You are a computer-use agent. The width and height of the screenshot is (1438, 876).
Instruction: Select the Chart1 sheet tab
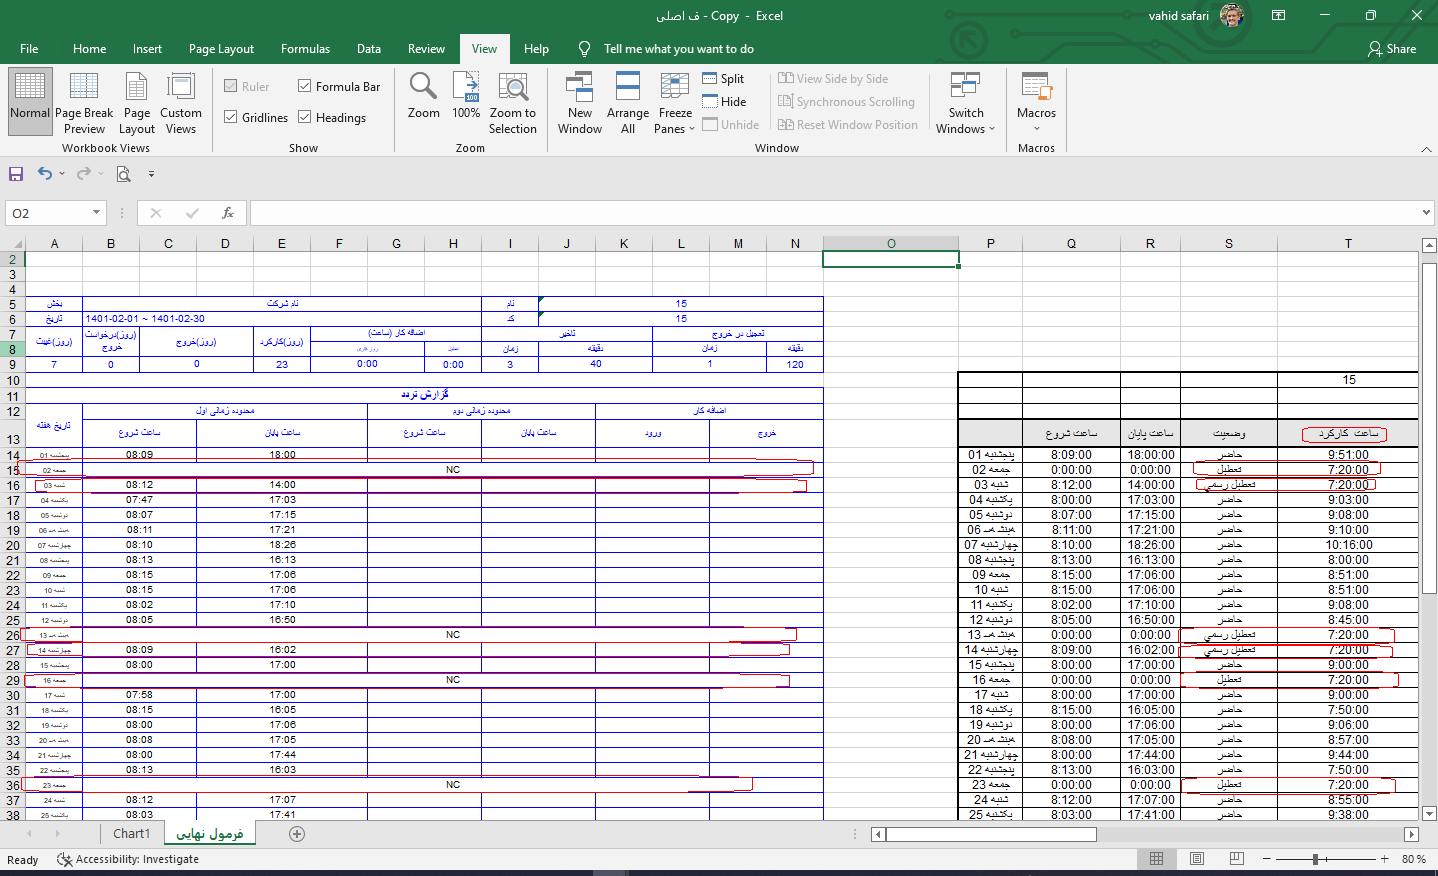[131, 834]
